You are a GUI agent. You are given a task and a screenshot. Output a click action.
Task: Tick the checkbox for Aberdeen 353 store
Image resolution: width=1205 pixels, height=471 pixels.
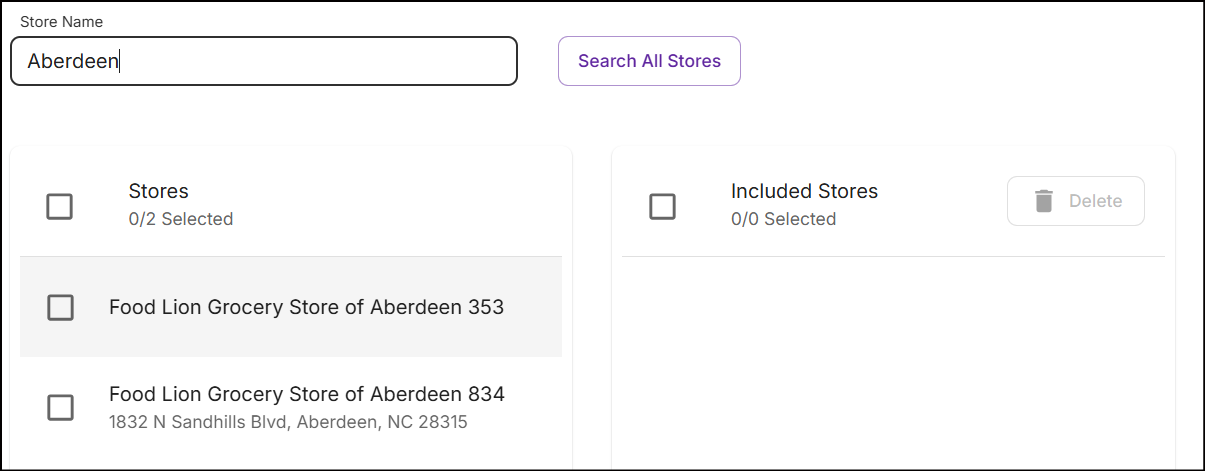point(61,308)
